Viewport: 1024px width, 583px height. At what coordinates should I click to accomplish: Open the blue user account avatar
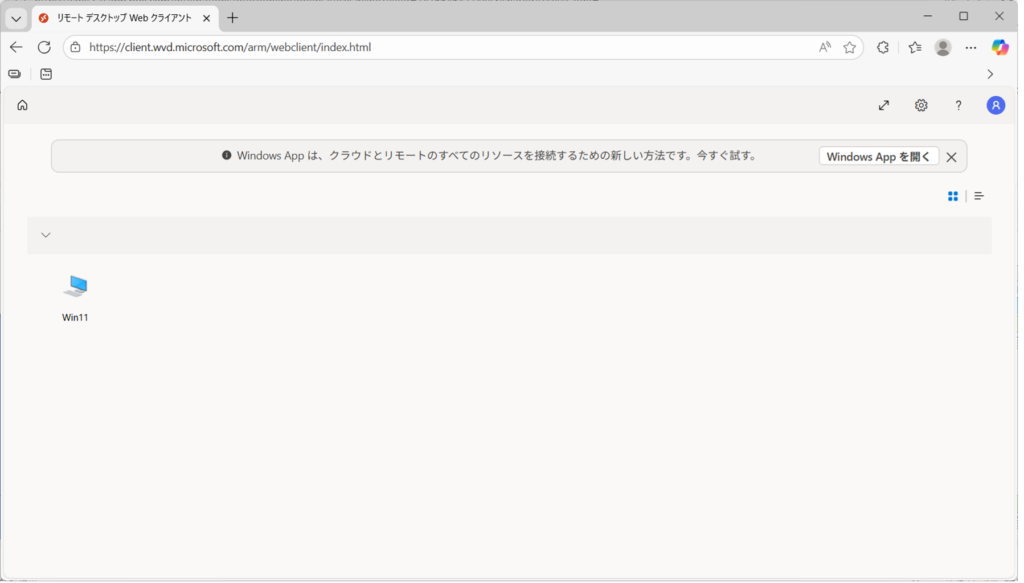(995, 105)
